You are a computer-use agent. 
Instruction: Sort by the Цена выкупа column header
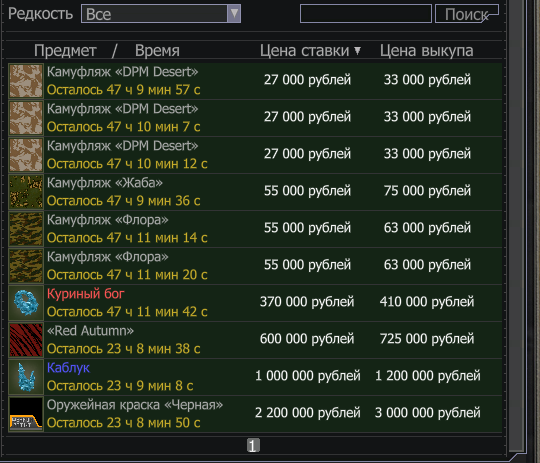[x=426, y=51]
